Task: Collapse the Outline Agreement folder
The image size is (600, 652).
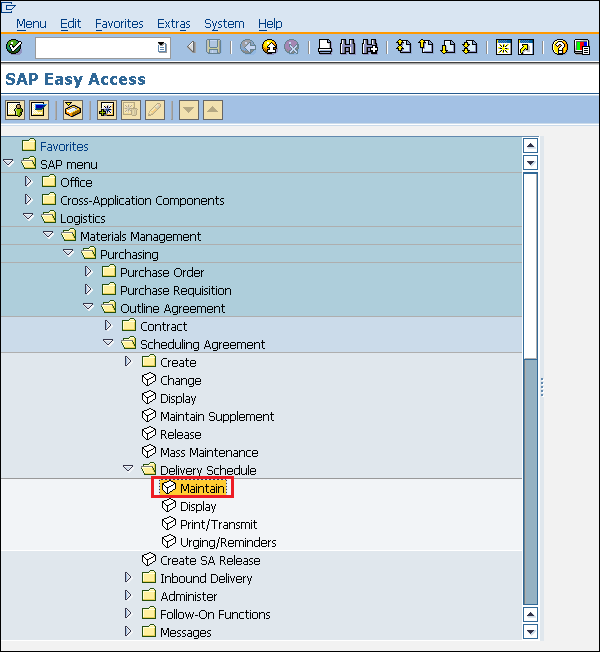Action: pyautogui.click(x=88, y=307)
